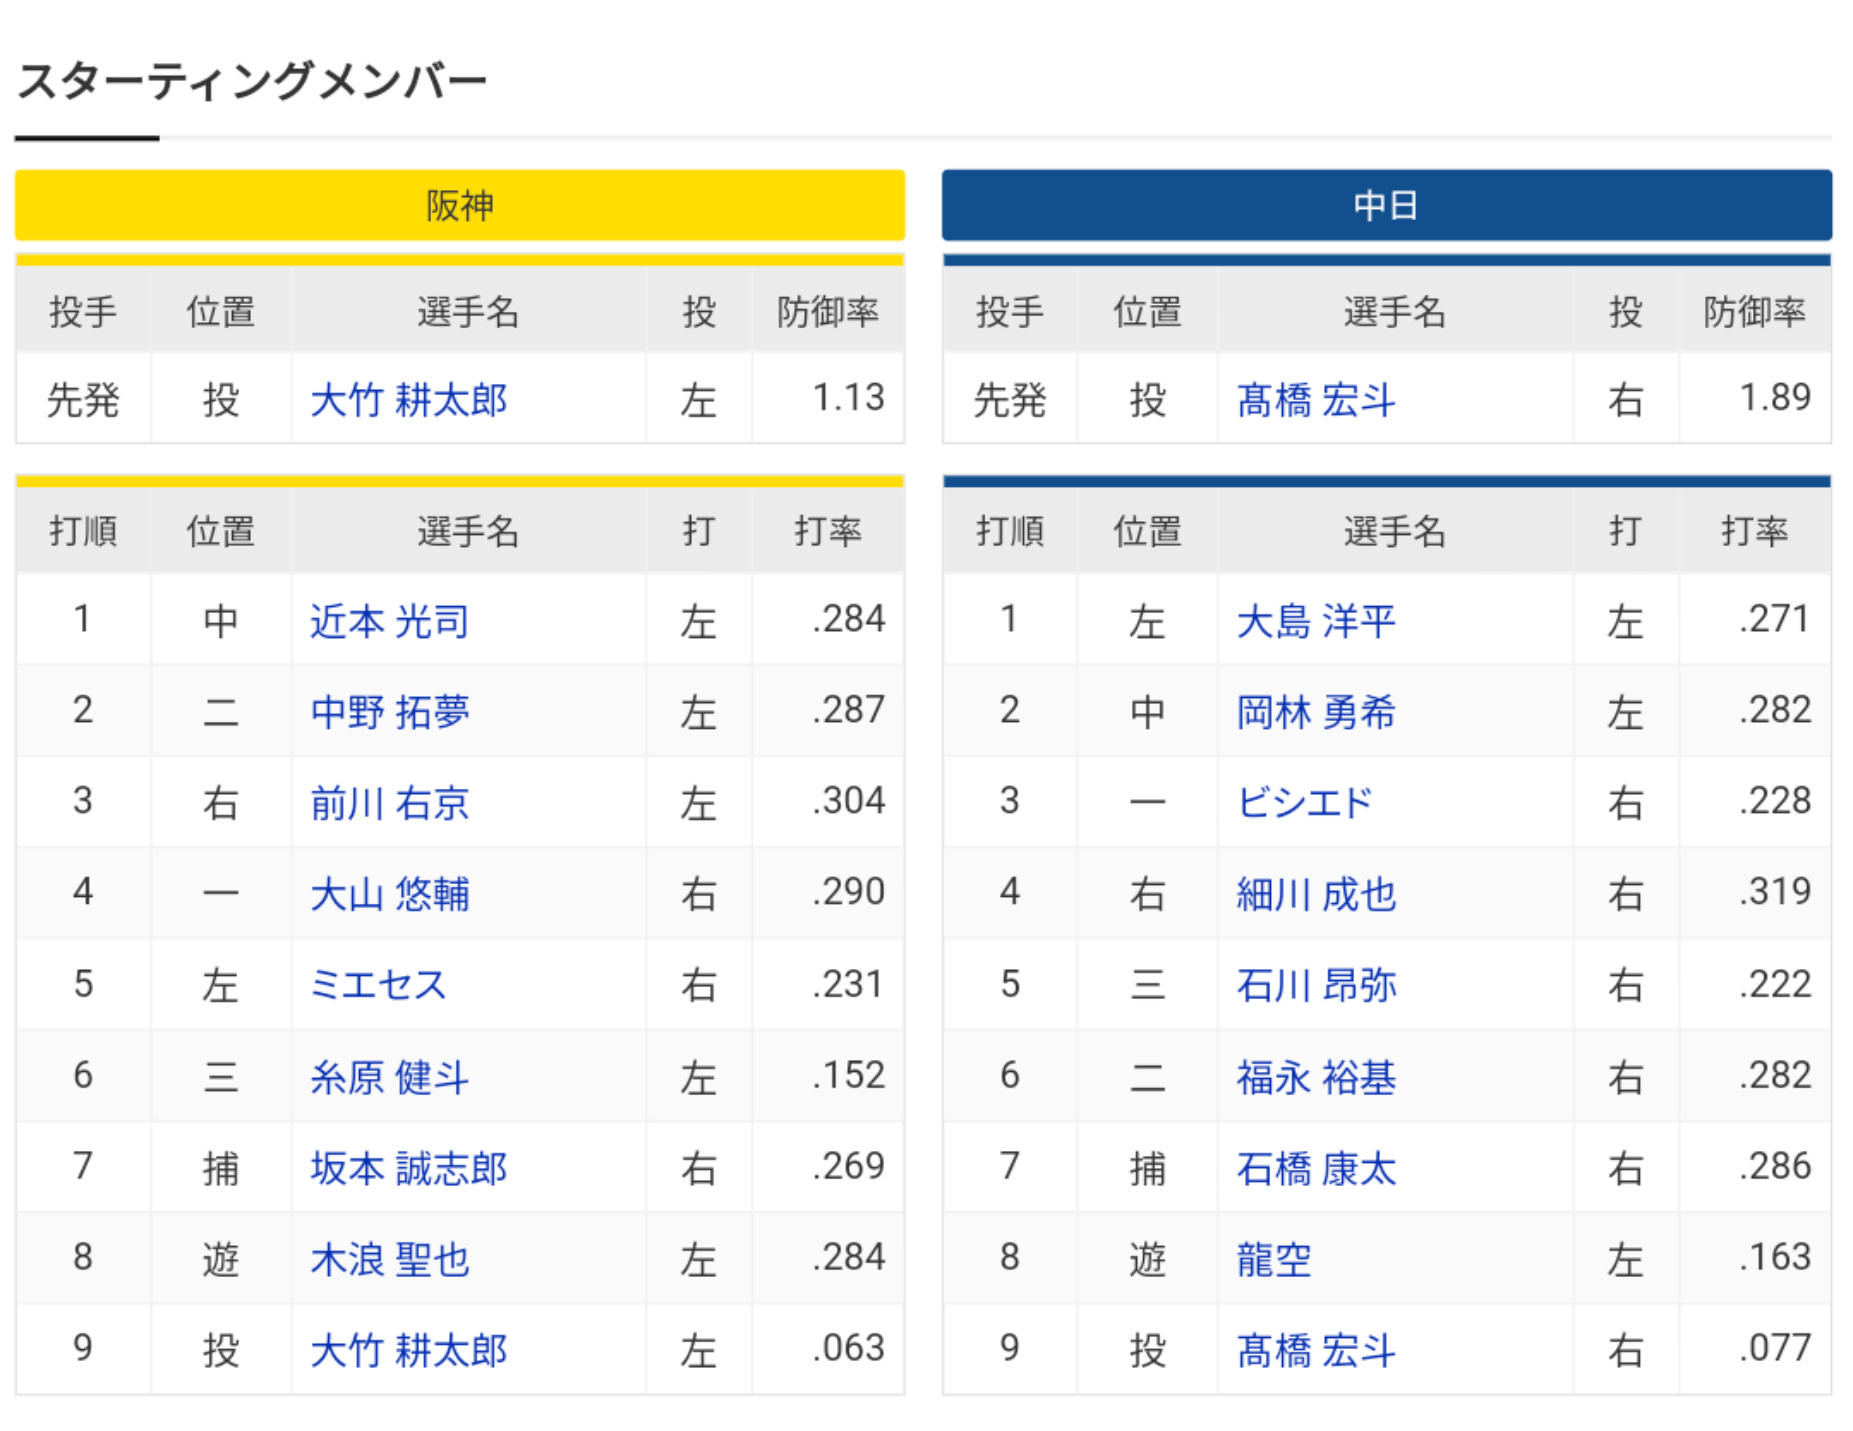
Task: Open 龍空 player profile
Action: point(1273,1259)
